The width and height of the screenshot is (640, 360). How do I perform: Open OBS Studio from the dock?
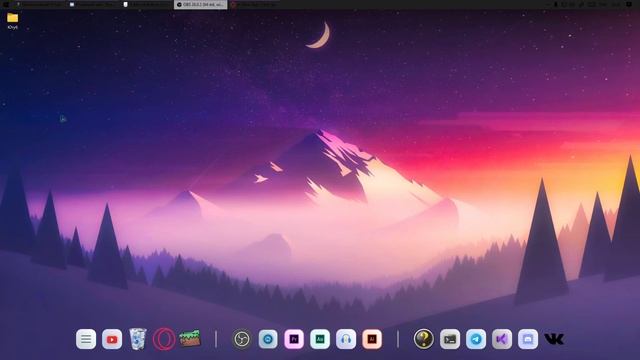pyautogui.click(x=242, y=339)
